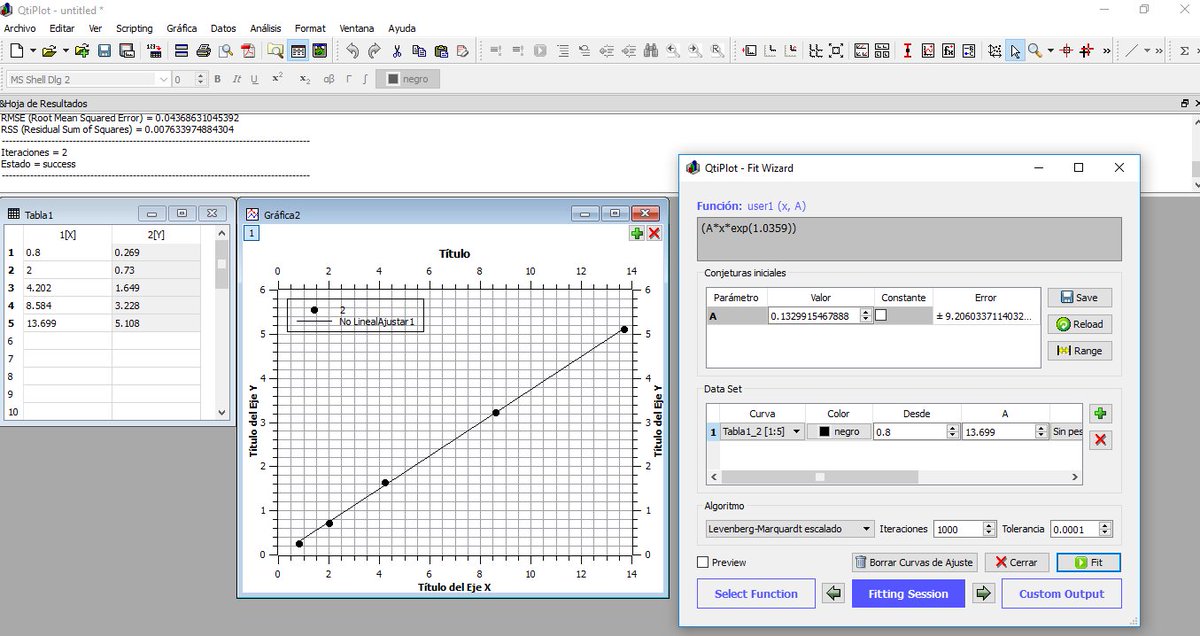Open the Ayuda menu

pyautogui.click(x=402, y=28)
